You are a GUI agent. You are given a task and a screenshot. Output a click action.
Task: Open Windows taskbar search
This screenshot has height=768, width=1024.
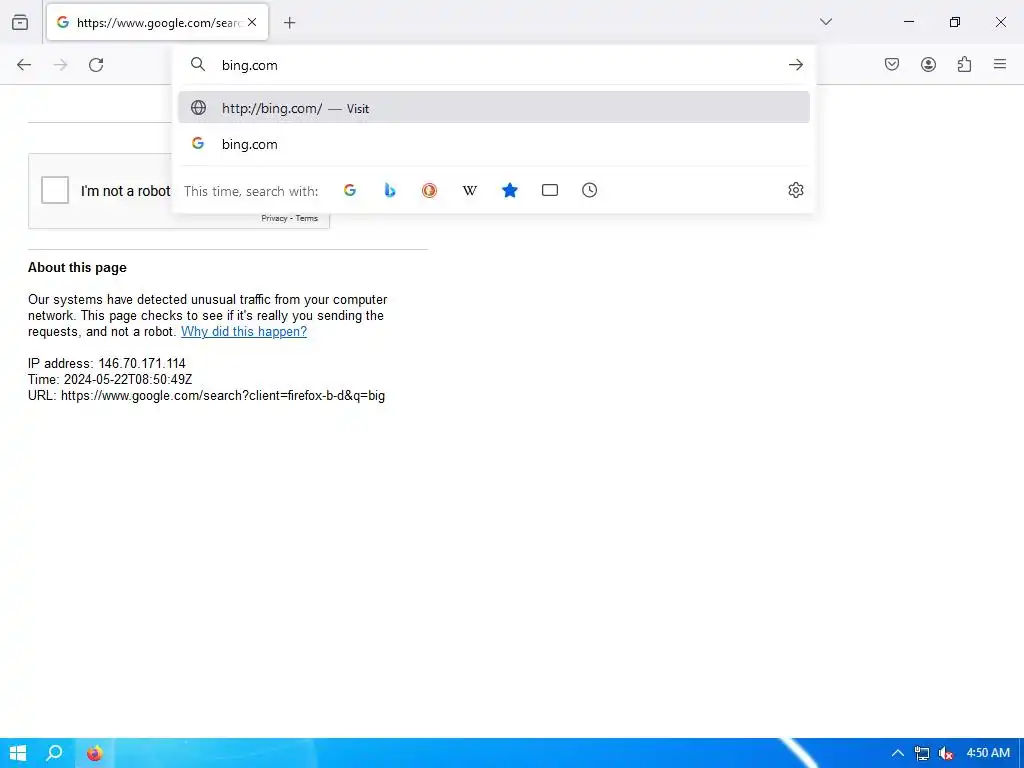click(x=55, y=753)
